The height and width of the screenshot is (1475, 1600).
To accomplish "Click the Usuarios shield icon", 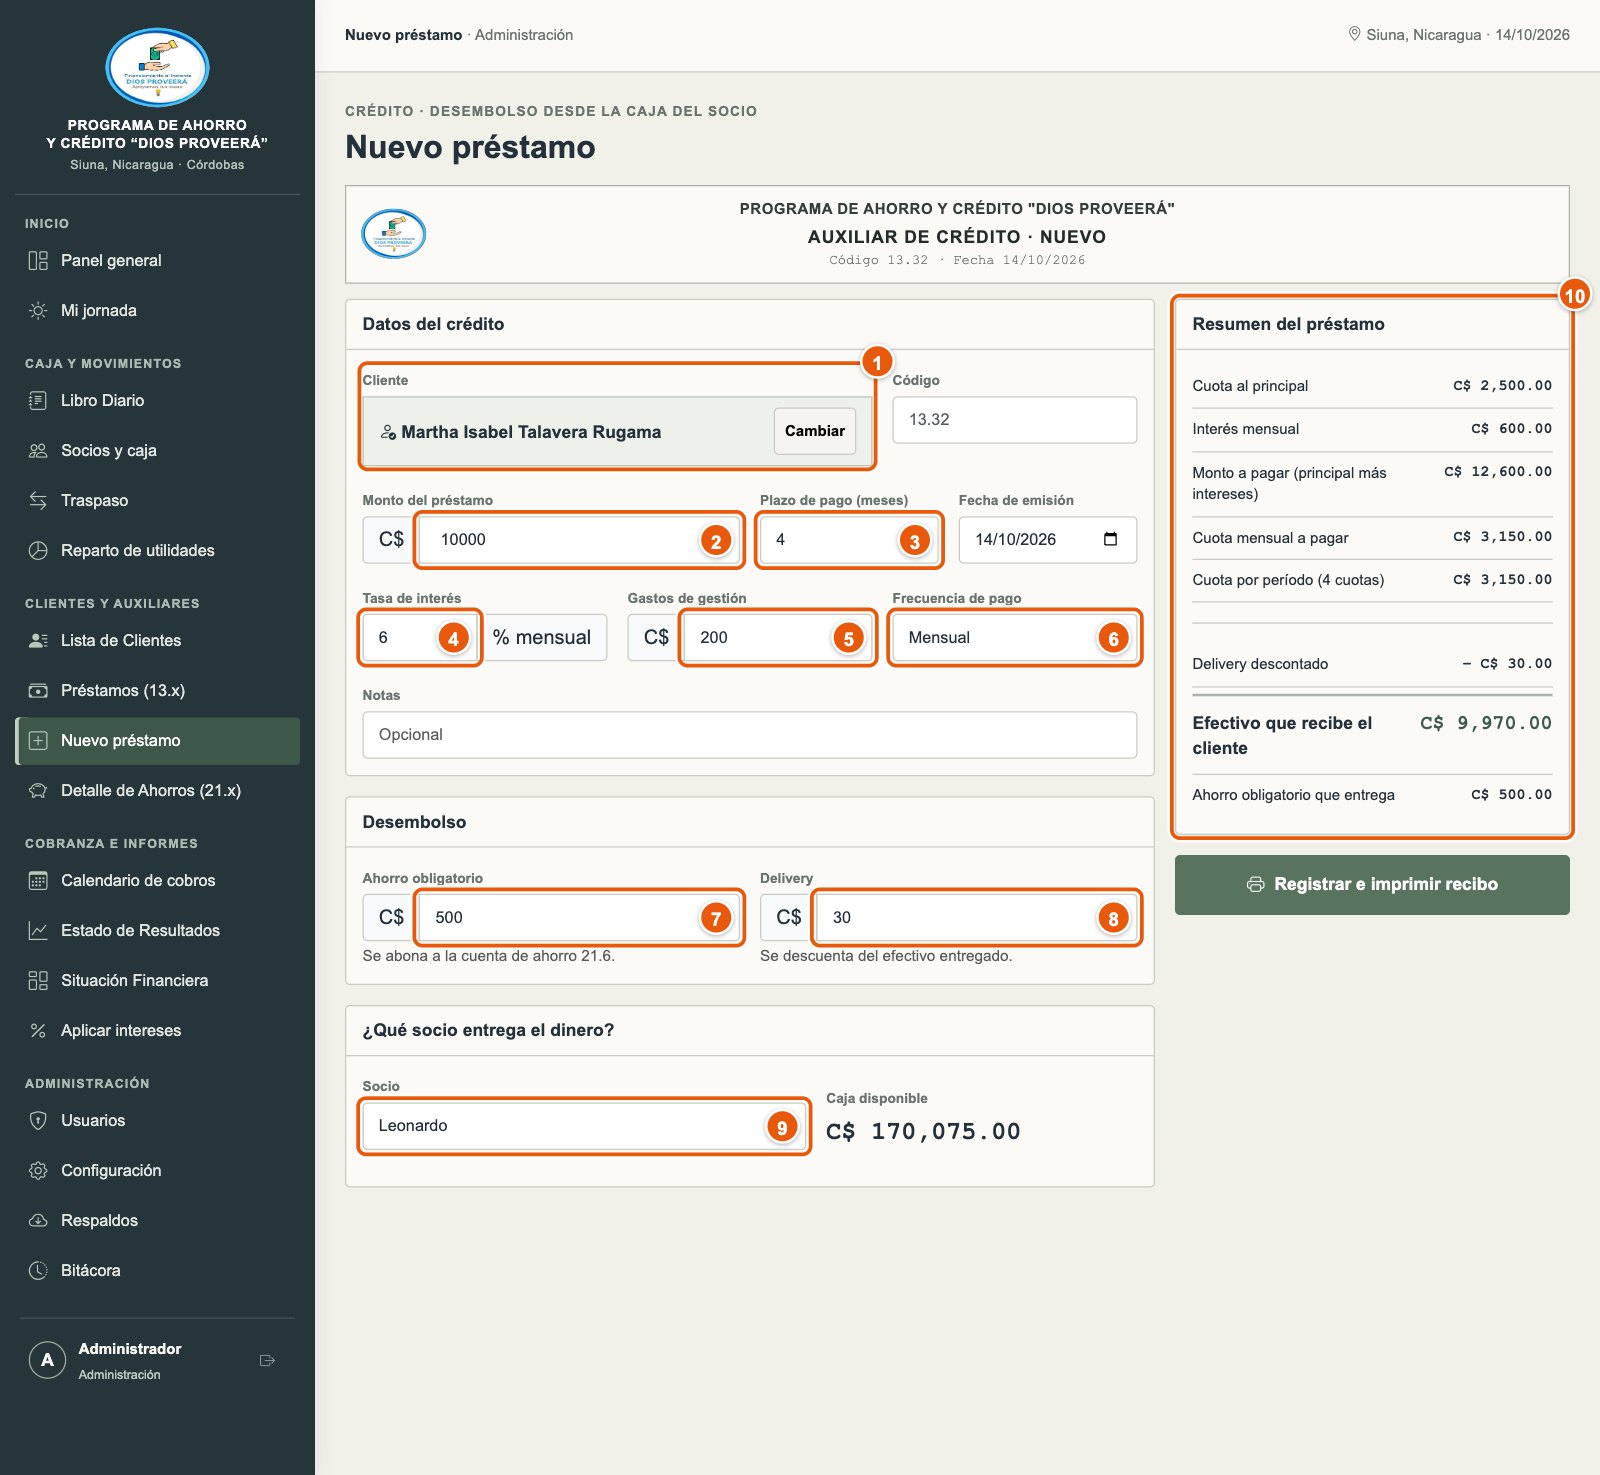I will tap(38, 1121).
